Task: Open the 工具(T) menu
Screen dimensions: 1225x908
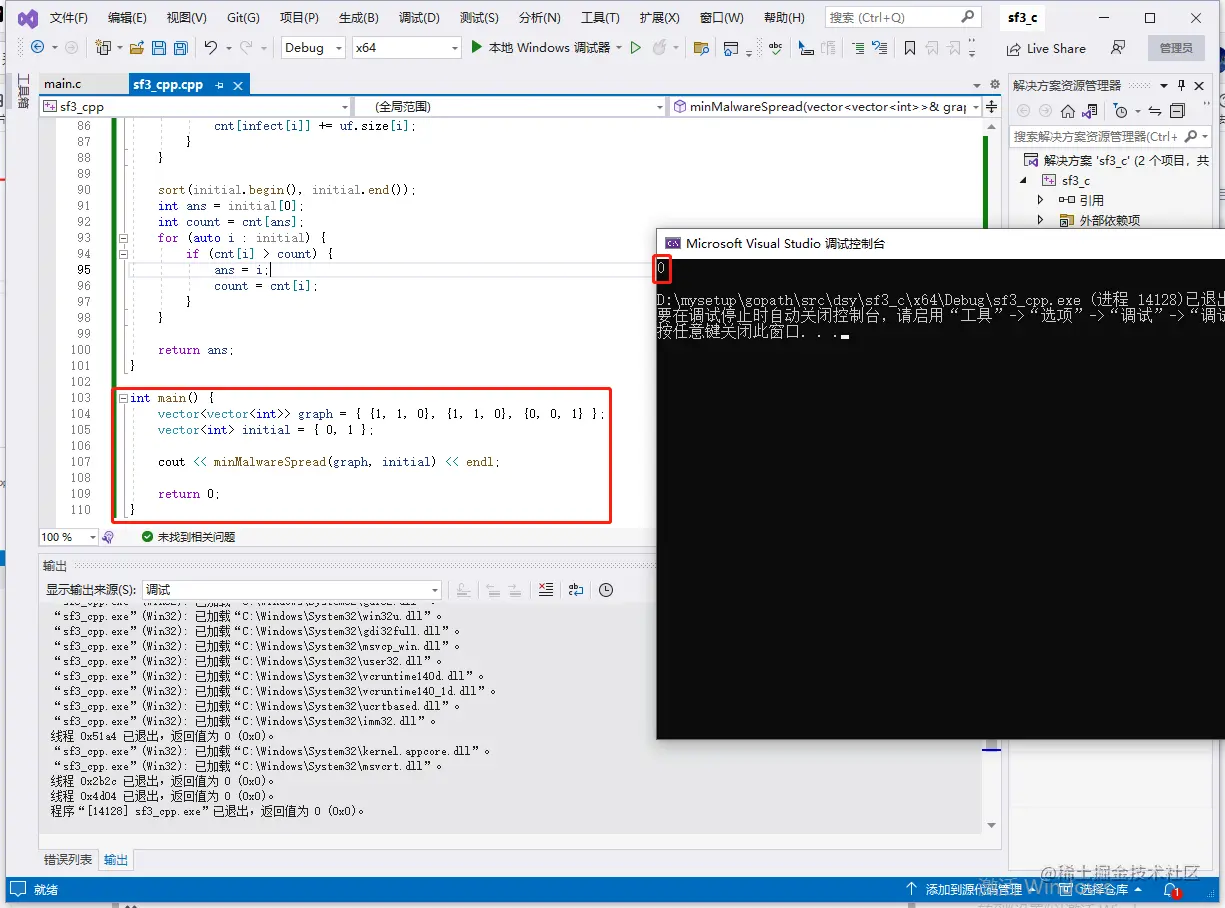Action: tap(600, 18)
